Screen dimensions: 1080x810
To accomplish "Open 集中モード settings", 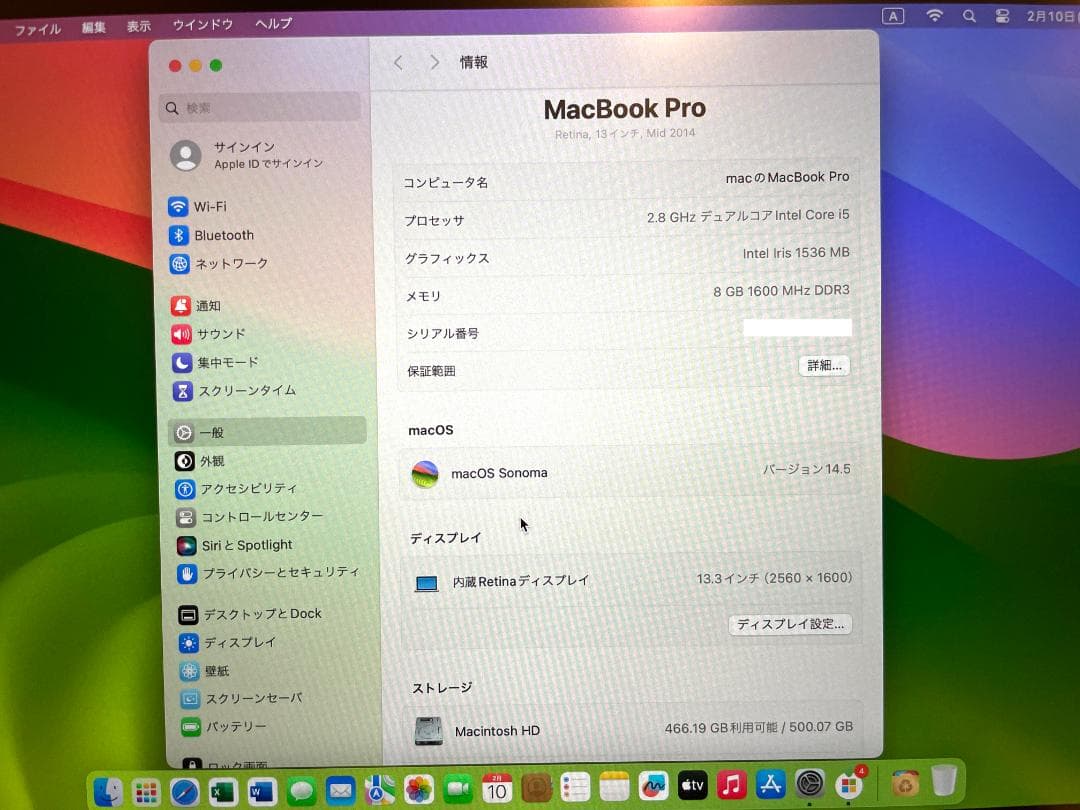I will point(222,362).
